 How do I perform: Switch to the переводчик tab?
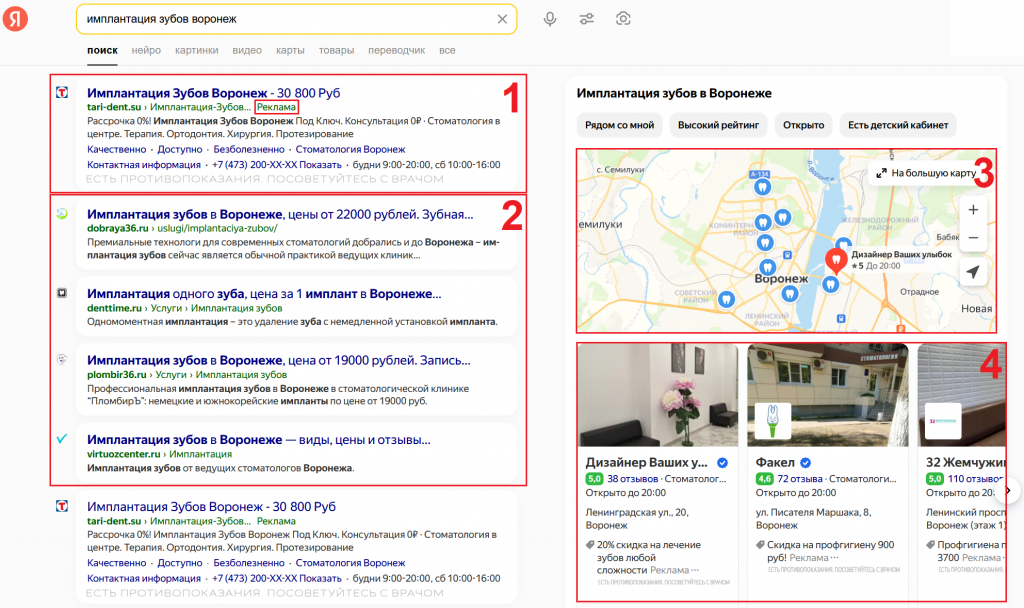pos(396,50)
